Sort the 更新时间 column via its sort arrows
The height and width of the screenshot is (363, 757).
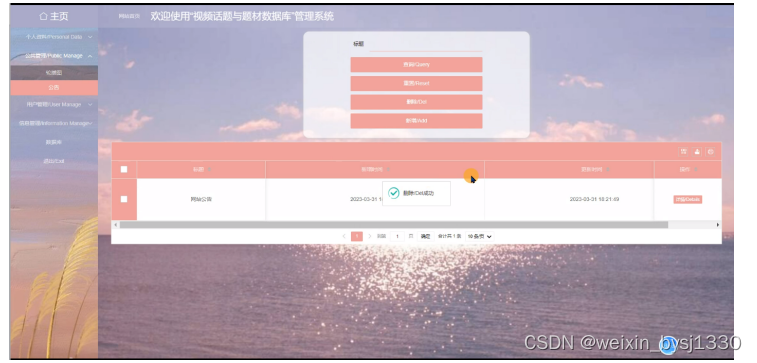click(x=608, y=169)
